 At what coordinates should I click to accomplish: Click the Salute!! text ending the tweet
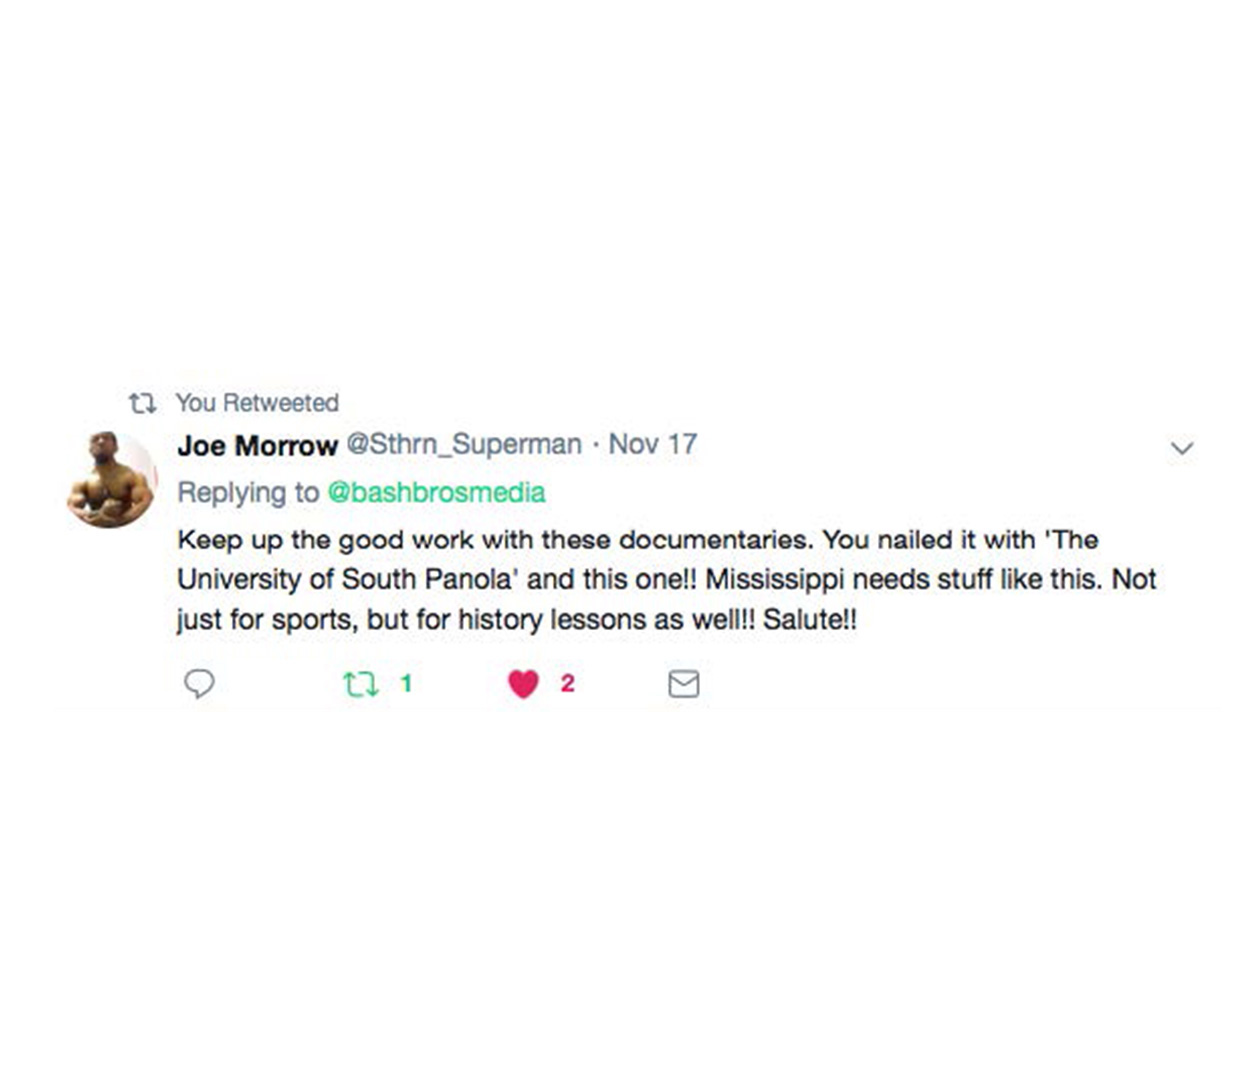click(809, 620)
